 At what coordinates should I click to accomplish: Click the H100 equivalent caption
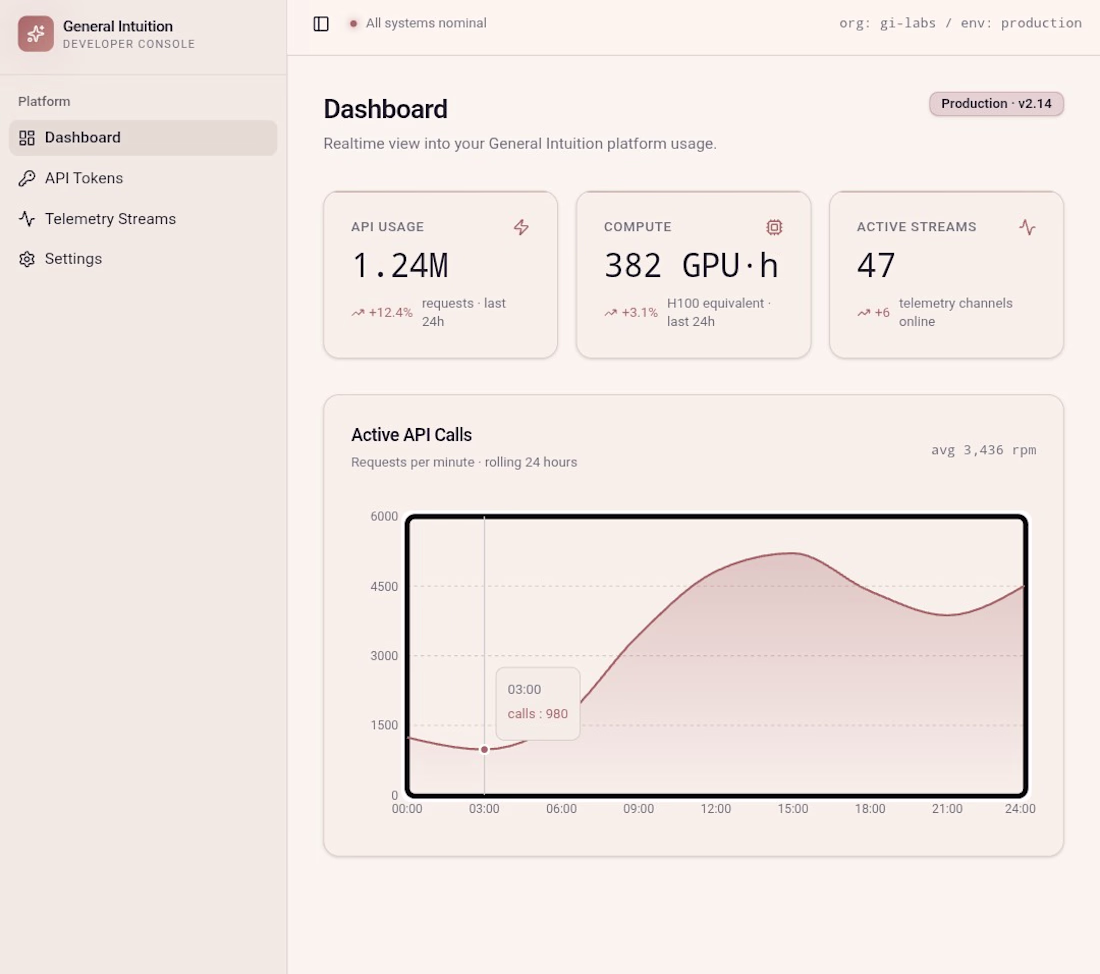(x=718, y=312)
